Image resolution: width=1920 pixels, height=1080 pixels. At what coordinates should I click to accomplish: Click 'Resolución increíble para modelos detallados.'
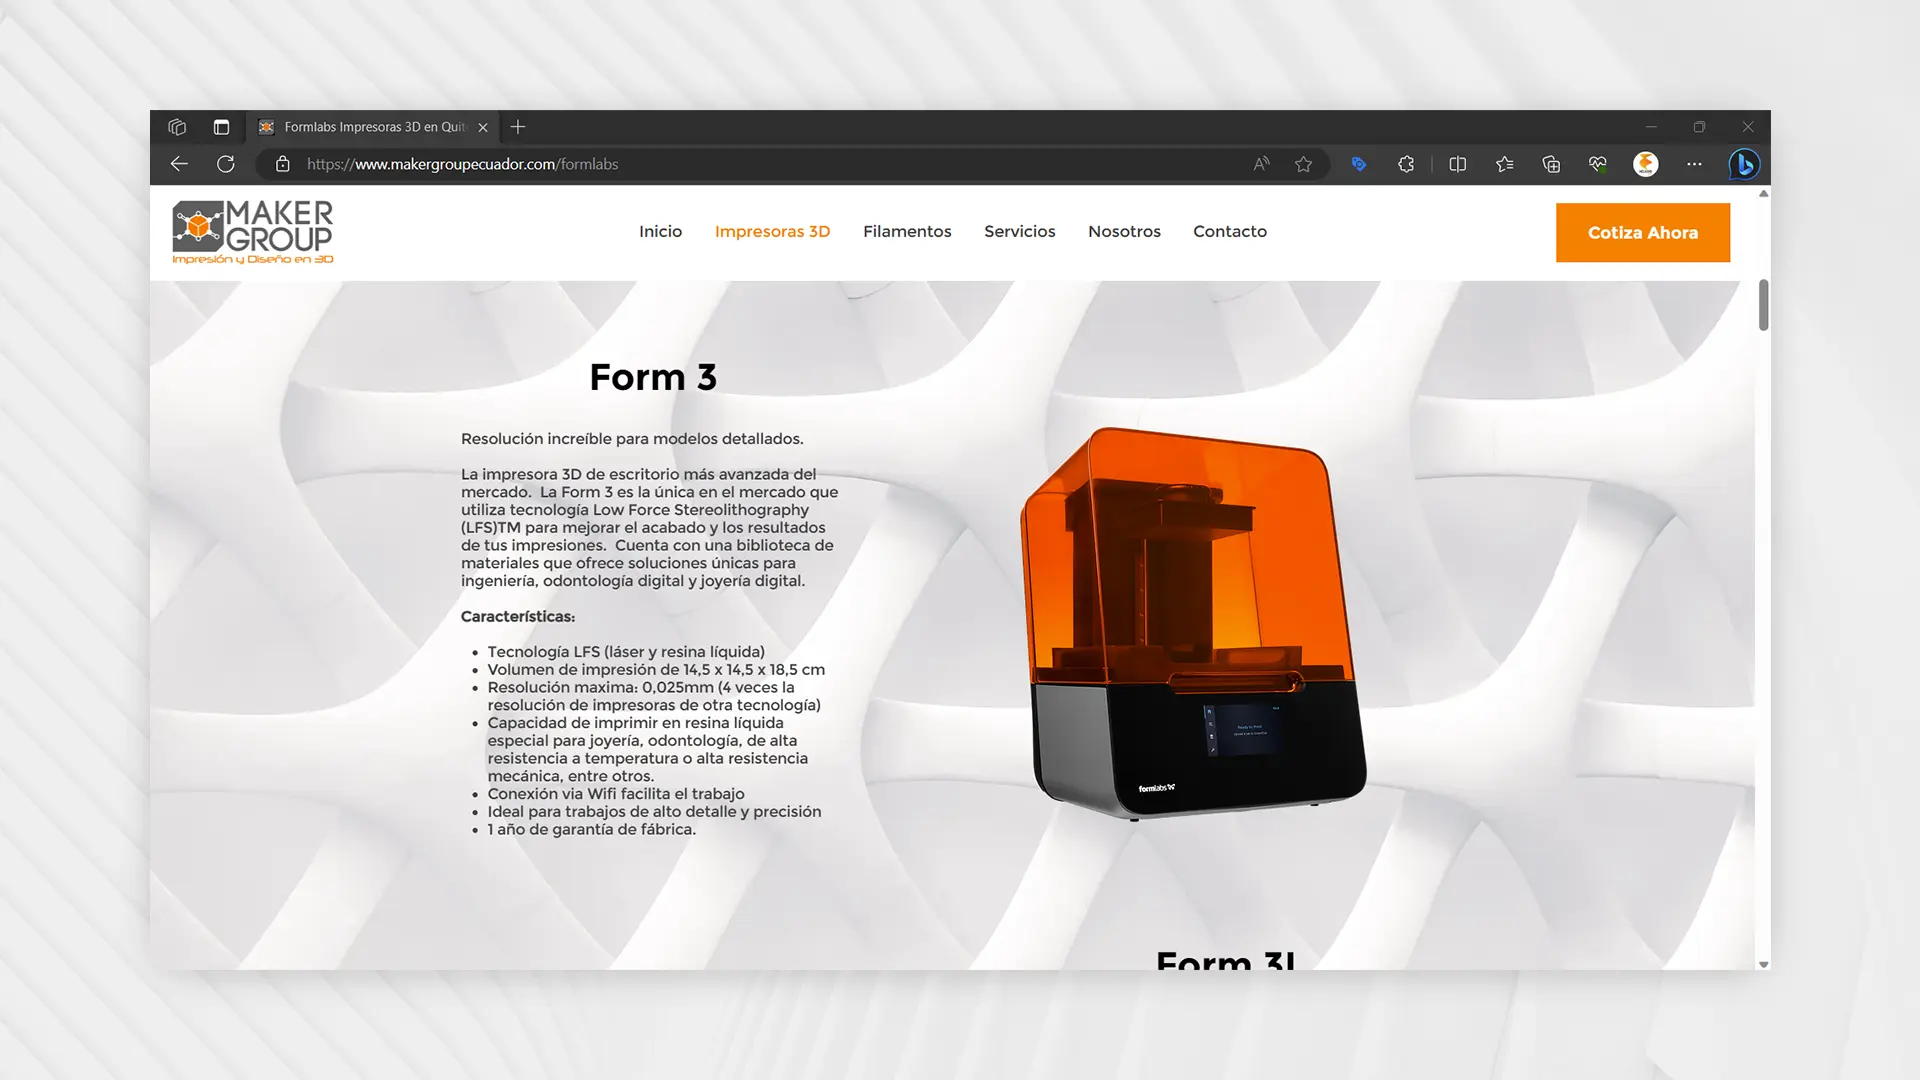[632, 439]
